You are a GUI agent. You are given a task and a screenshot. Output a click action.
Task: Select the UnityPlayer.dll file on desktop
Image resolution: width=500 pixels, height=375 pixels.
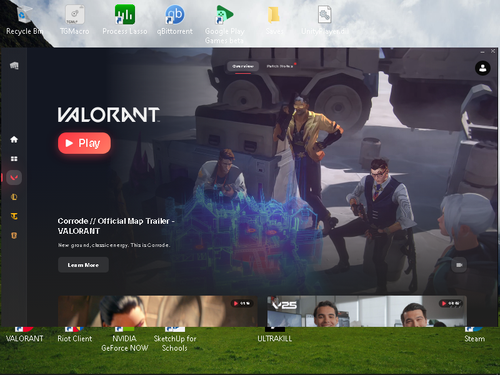pyautogui.click(x=325, y=20)
